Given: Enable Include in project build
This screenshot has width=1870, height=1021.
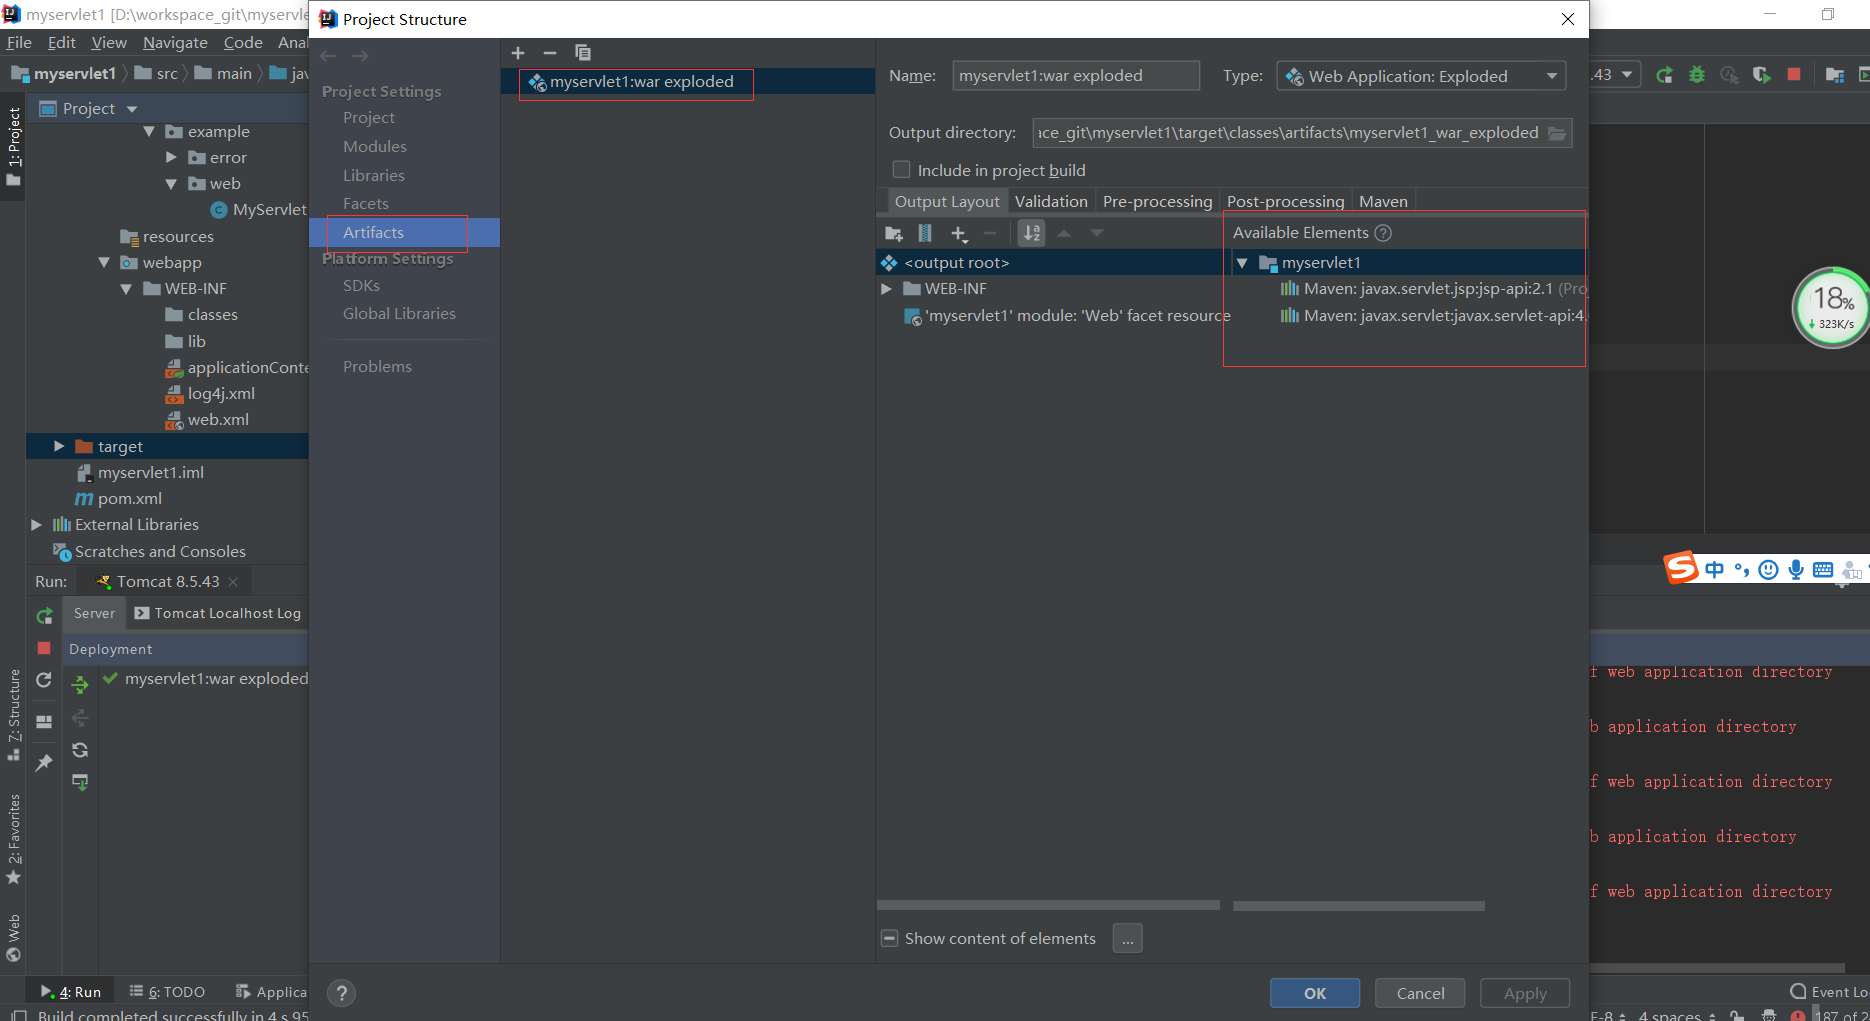Looking at the screenshot, I should coord(901,170).
